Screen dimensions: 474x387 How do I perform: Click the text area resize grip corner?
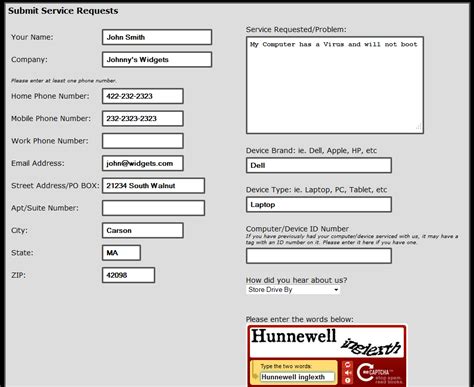coord(419,126)
